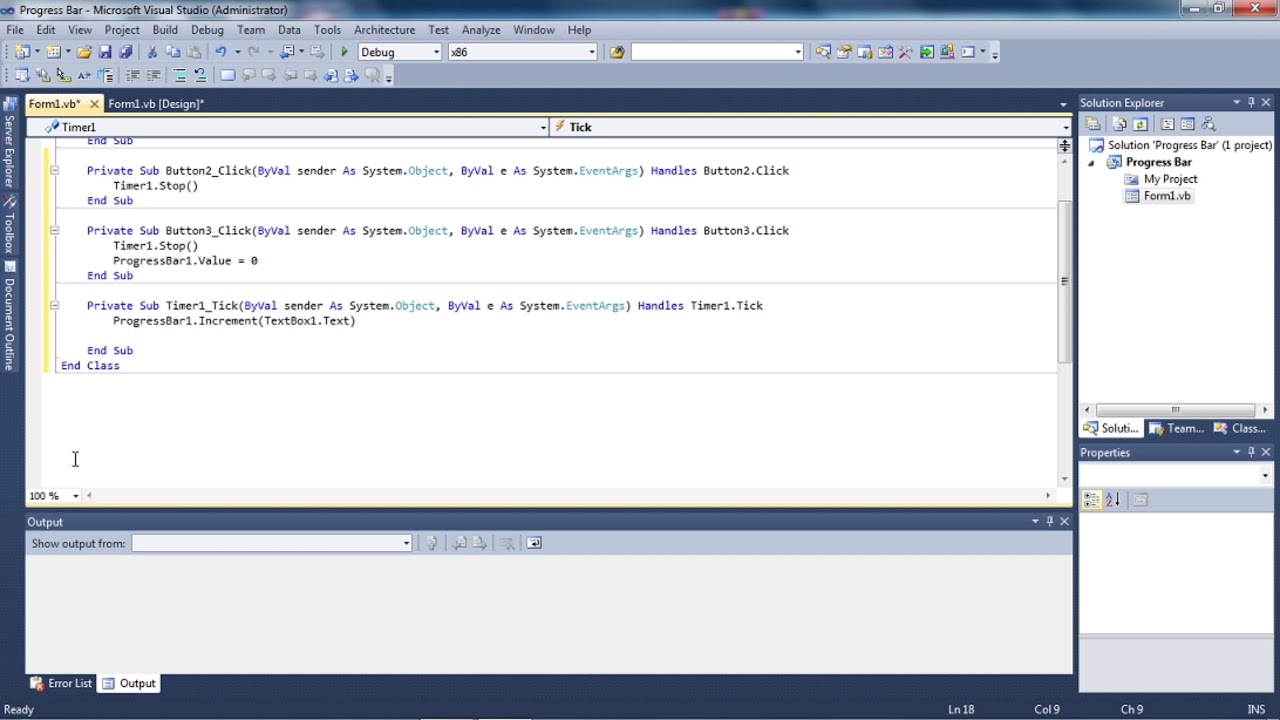Click the Copy icon in the toolbar
The height and width of the screenshot is (720, 1280).
pyautogui.click(x=173, y=52)
